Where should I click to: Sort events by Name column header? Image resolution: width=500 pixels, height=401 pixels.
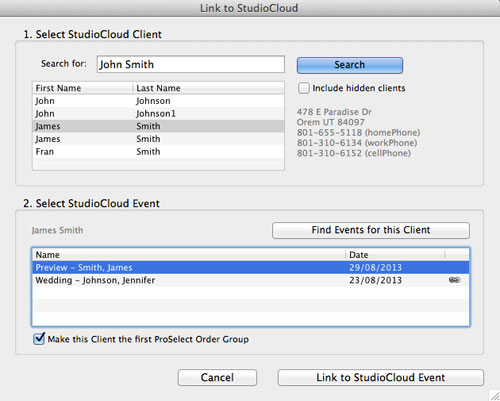189,255
